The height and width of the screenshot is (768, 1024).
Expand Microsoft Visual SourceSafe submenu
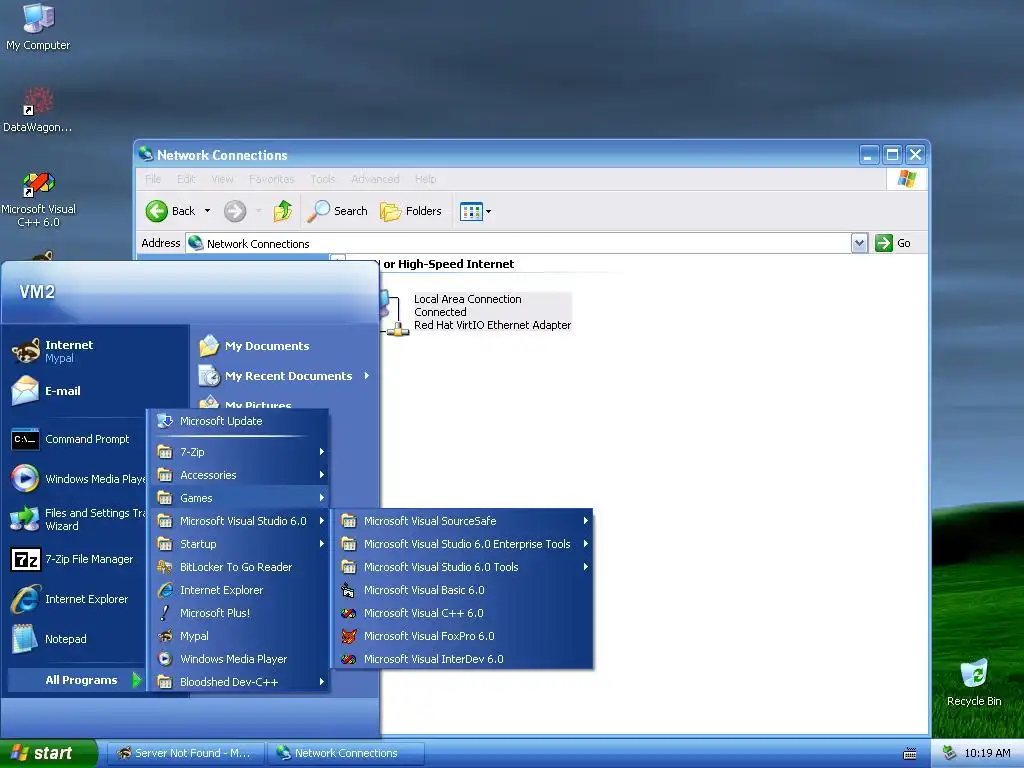[464, 520]
